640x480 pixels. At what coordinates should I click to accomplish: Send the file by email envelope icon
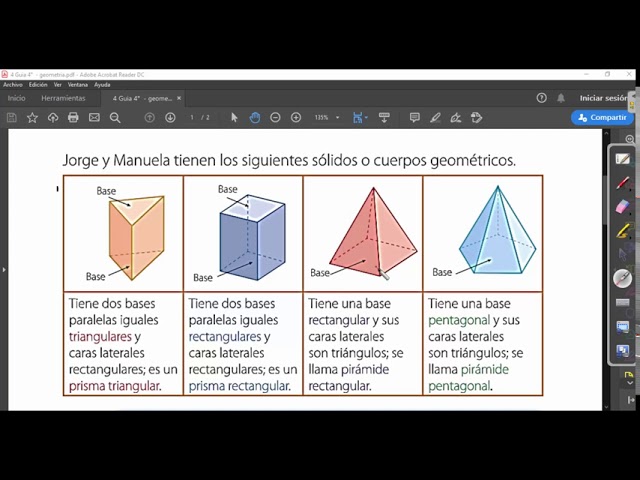click(x=94, y=118)
